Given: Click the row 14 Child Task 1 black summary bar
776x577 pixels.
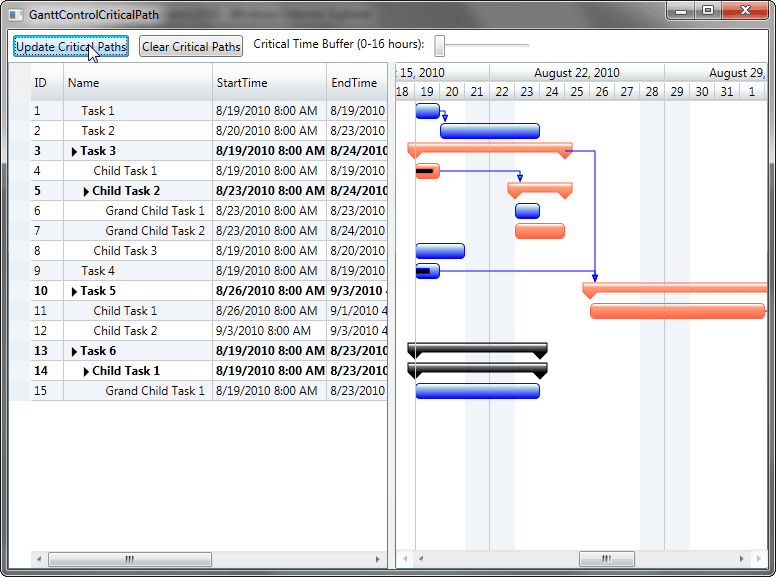Looking at the screenshot, I should pyautogui.click(x=478, y=368).
